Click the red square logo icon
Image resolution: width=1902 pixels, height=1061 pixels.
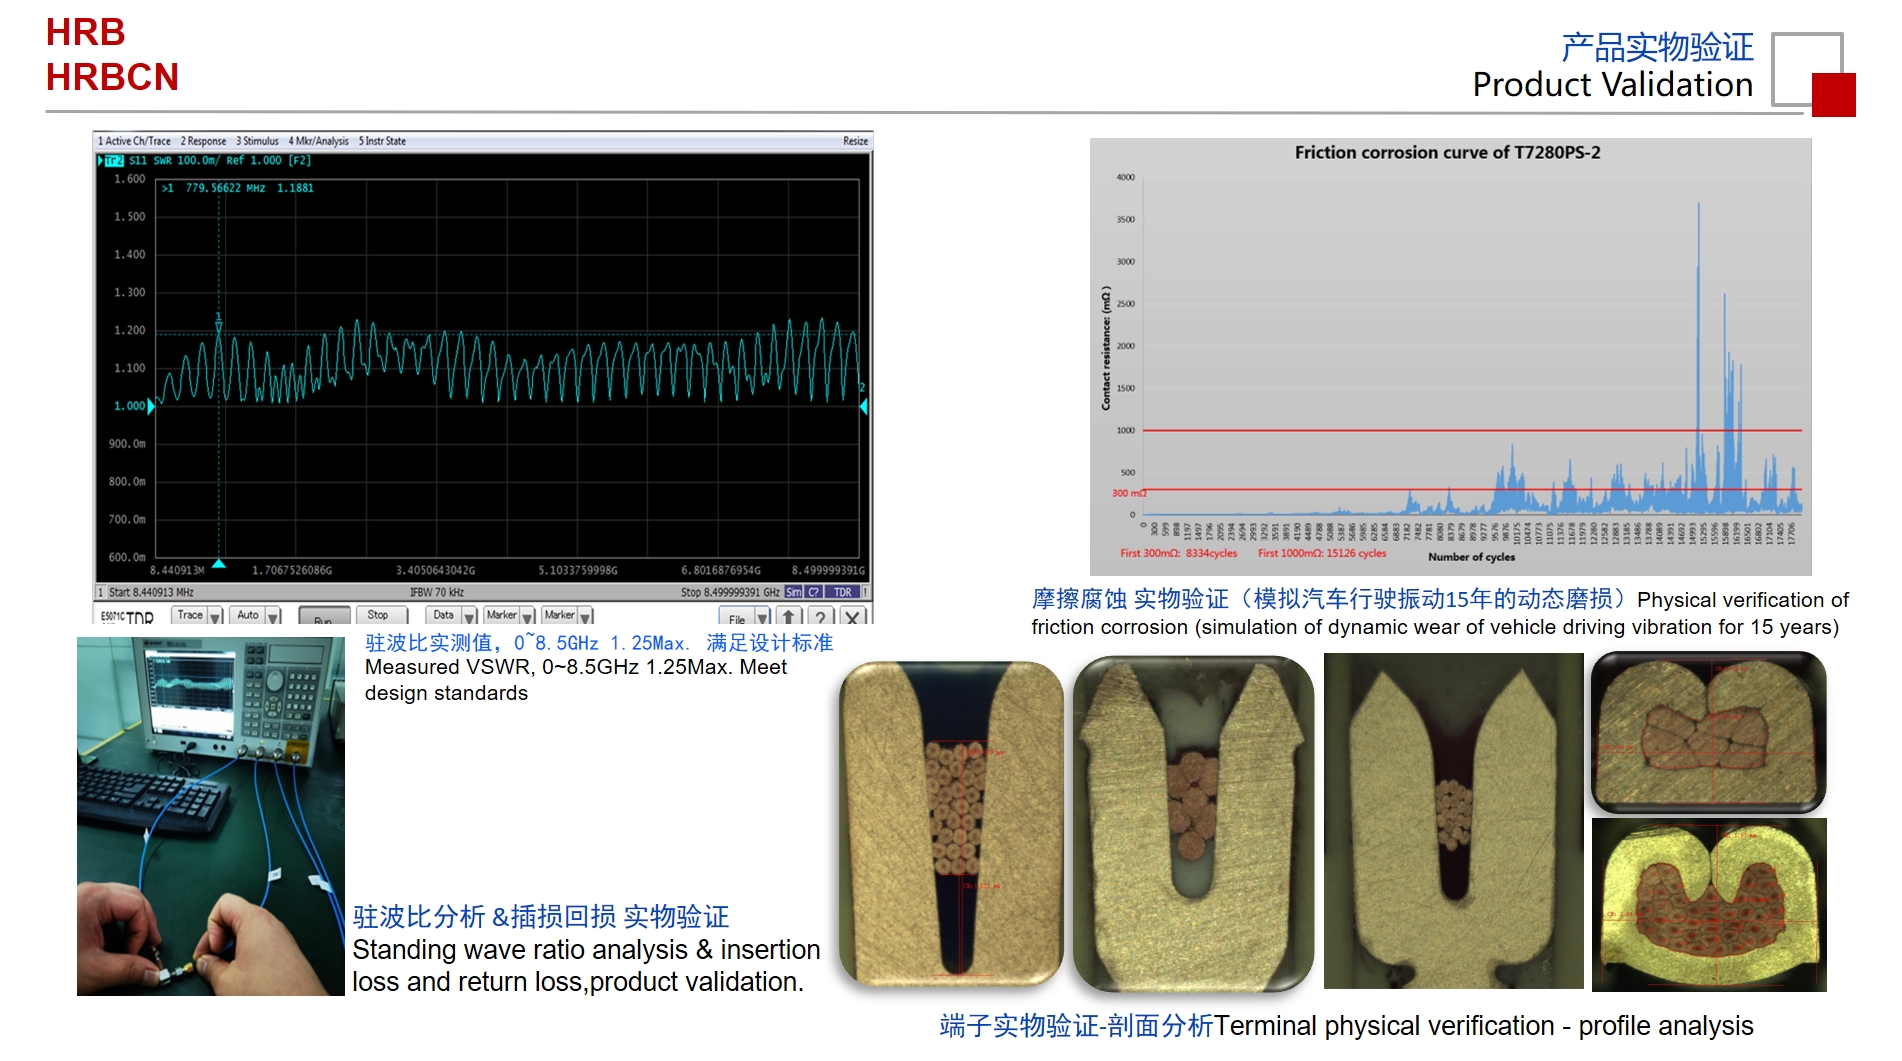pyautogui.click(x=1833, y=95)
